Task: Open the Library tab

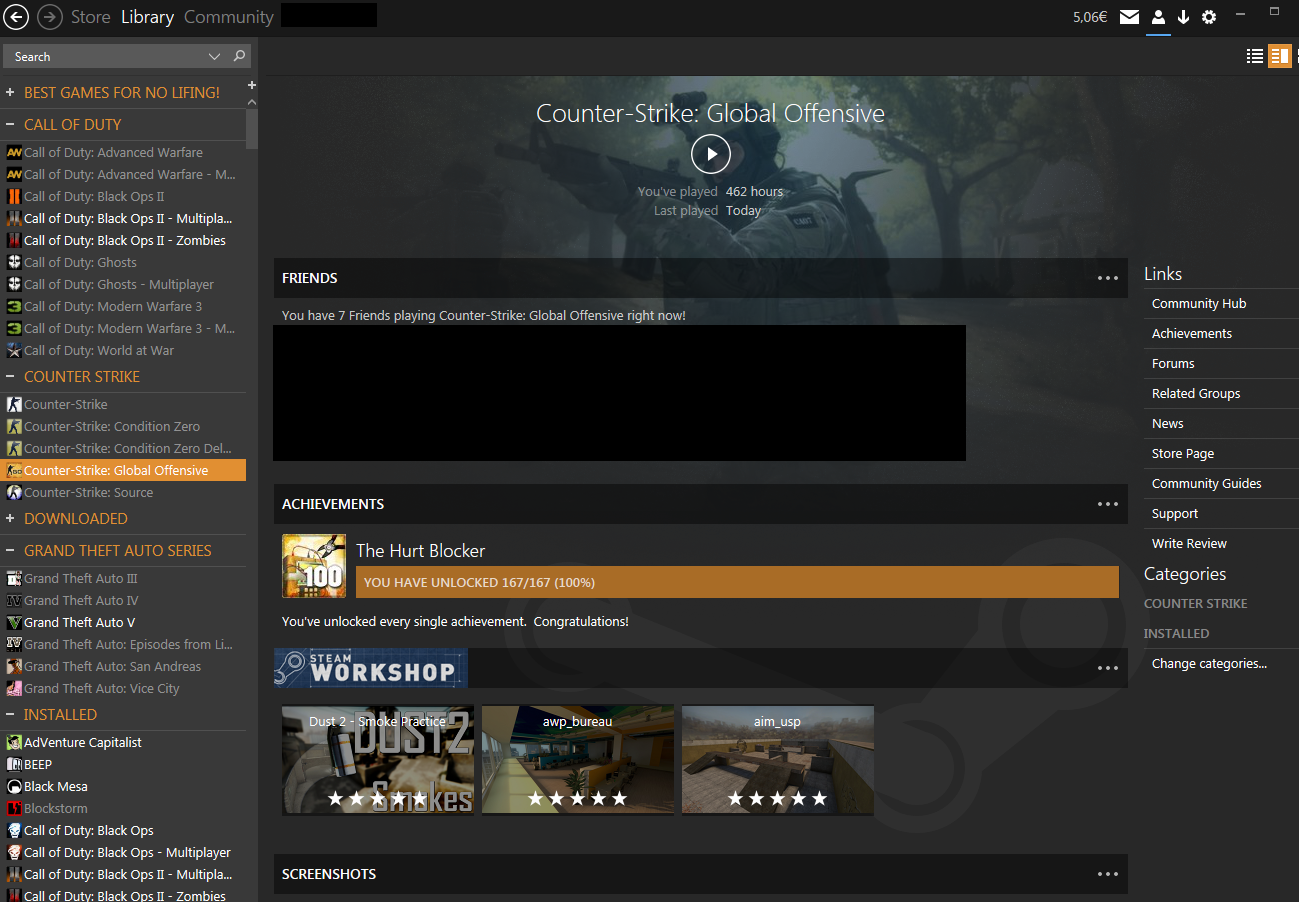Action: point(147,17)
